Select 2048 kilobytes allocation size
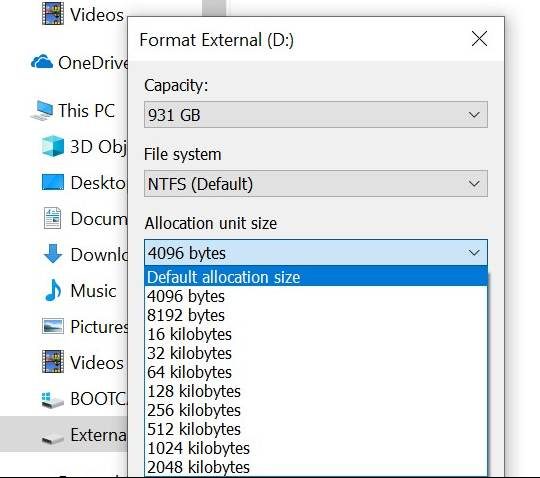The width and height of the screenshot is (540, 478). click(315, 467)
